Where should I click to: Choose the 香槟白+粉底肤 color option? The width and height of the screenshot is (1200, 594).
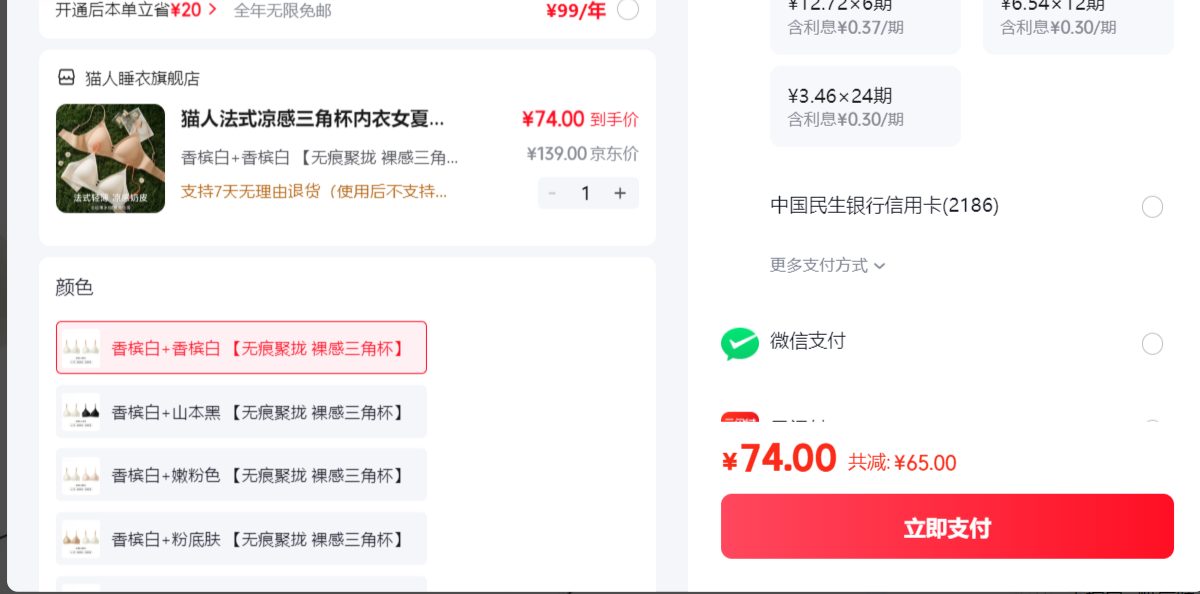pyautogui.click(x=241, y=539)
